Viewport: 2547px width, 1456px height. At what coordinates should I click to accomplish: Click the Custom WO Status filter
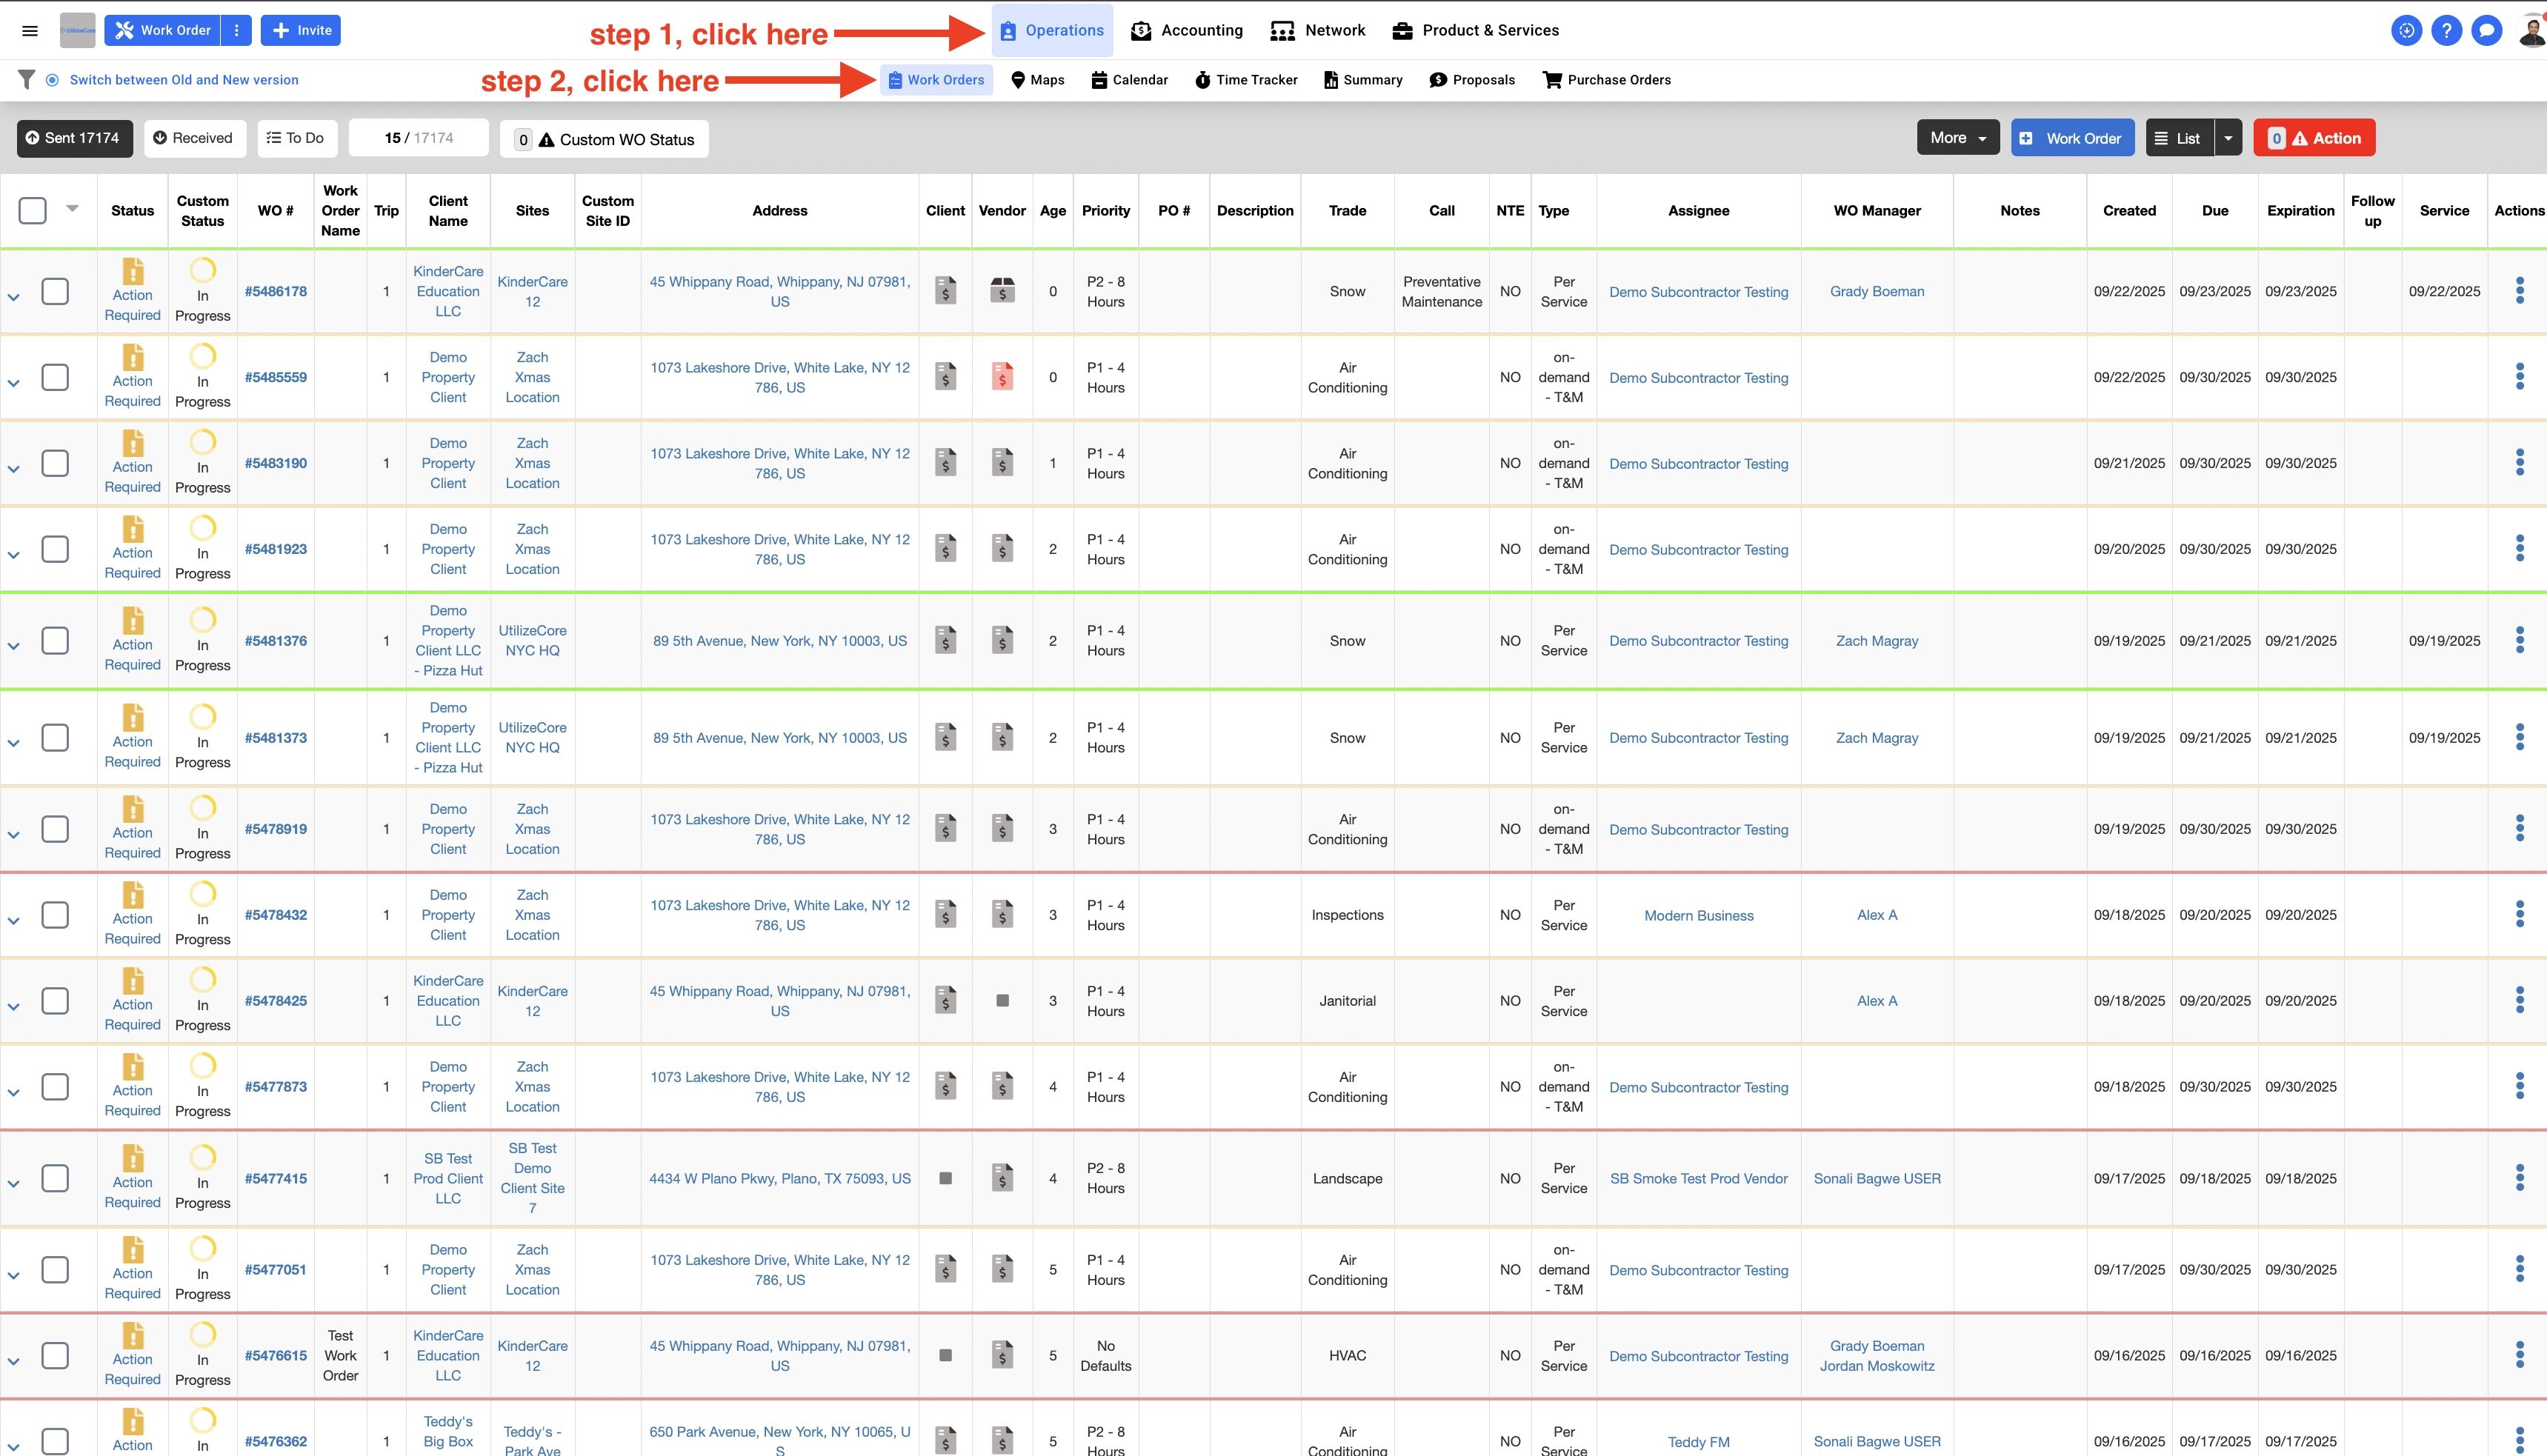click(604, 139)
